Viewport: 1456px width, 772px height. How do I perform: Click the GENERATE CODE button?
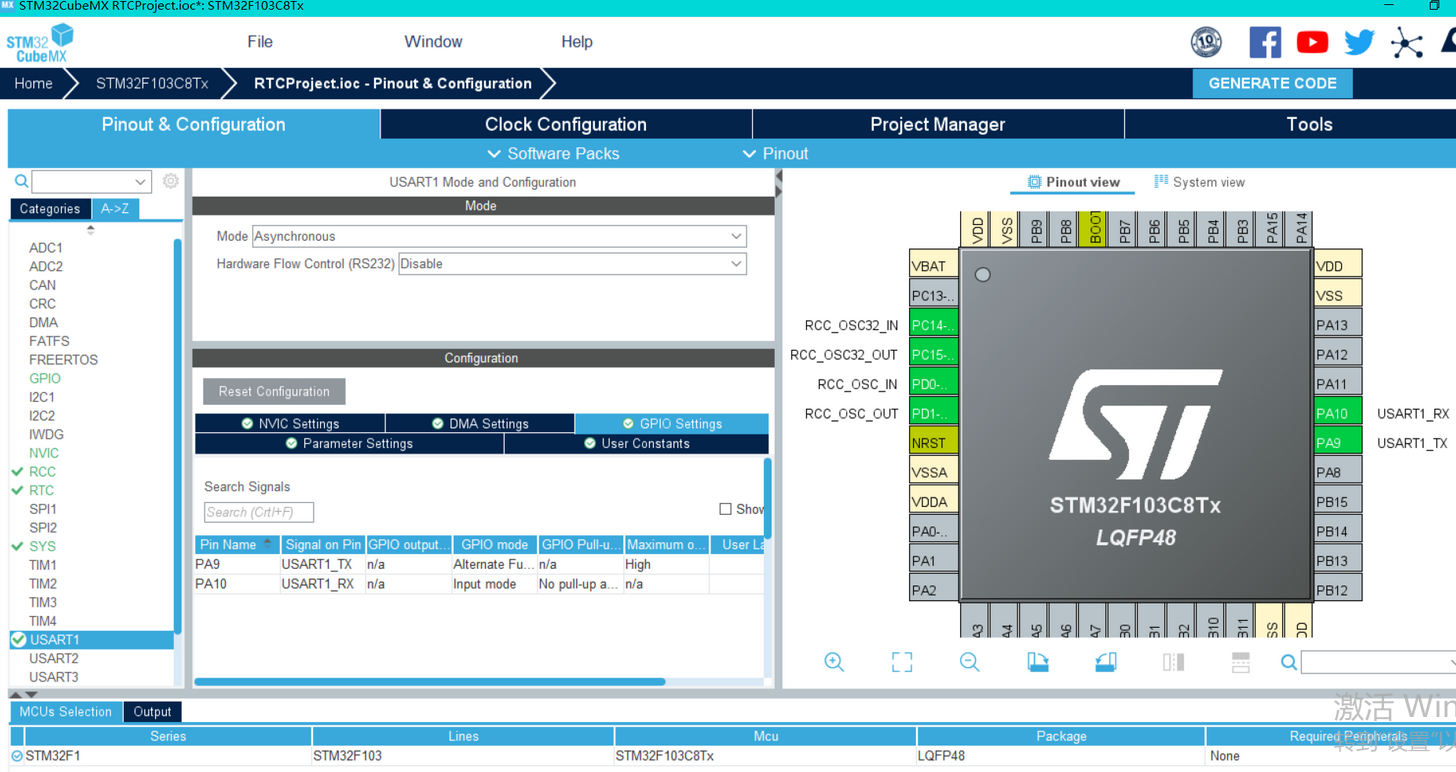pyautogui.click(x=1272, y=83)
